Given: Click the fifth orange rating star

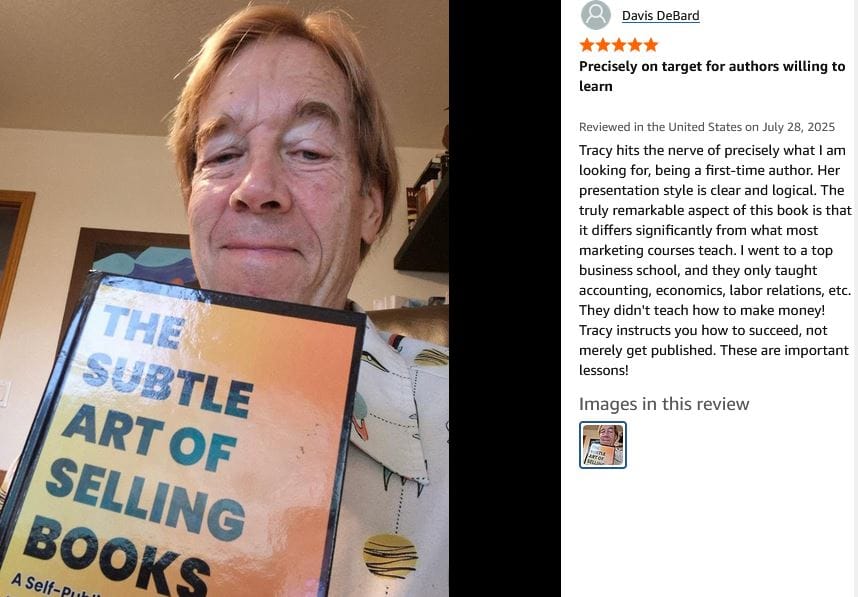Looking at the screenshot, I should [x=651, y=45].
